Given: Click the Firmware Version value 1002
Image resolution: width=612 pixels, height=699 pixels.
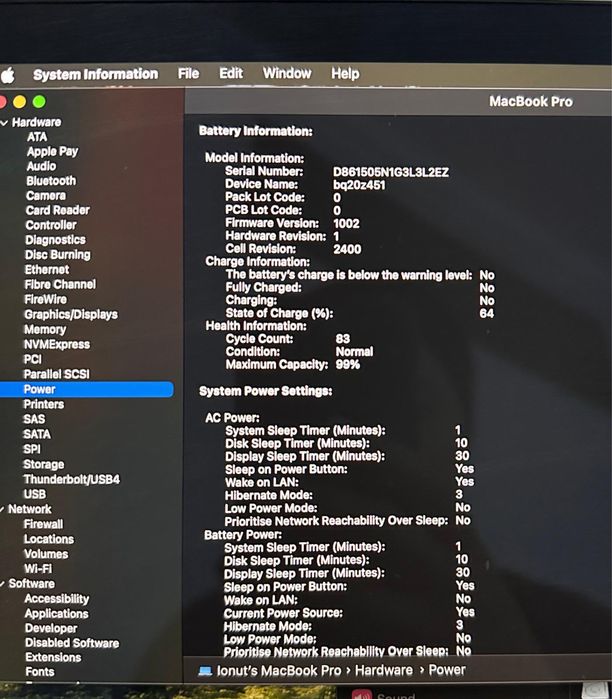Looking at the screenshot, I should tap(346, 223).
